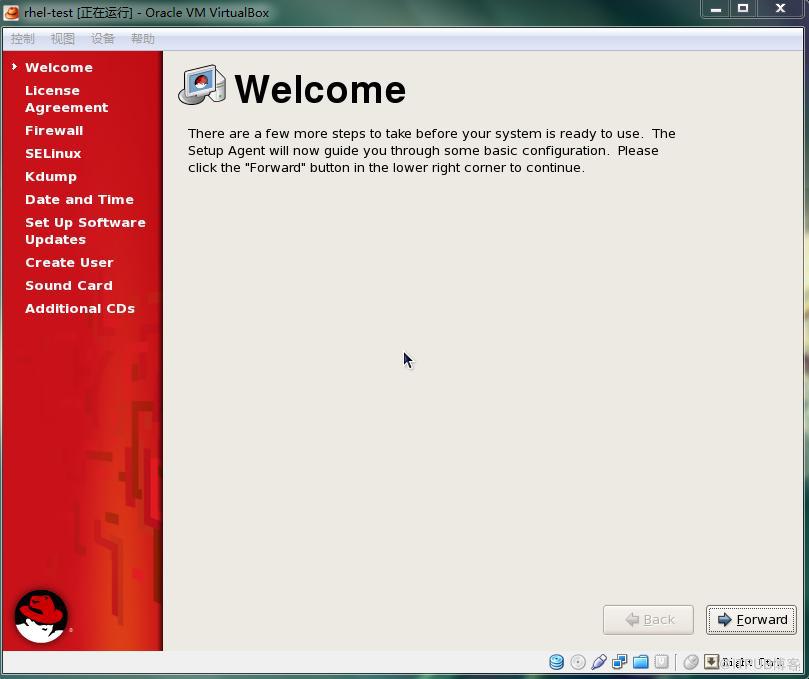The image size is (809, 679).
Task: Click the arrow marker beside Welcome
Action: point(14,67)
